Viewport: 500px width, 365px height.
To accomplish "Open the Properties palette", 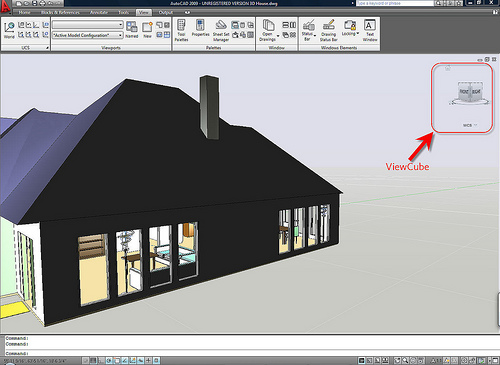I will click(x=200, y=28).
